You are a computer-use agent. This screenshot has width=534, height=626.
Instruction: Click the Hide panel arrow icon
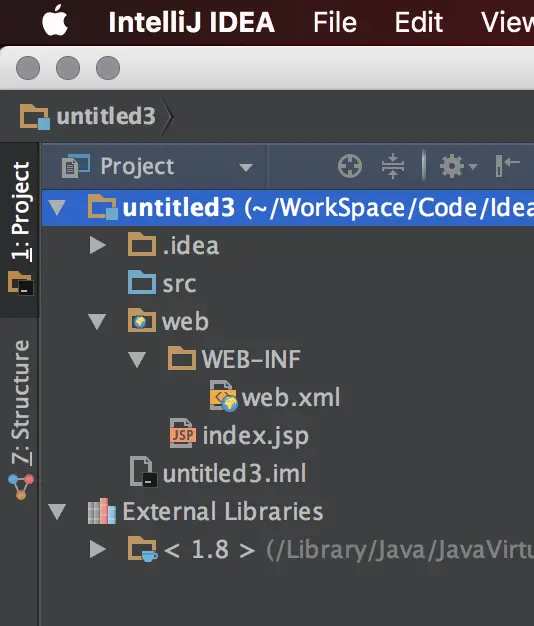tap(507, 166)
